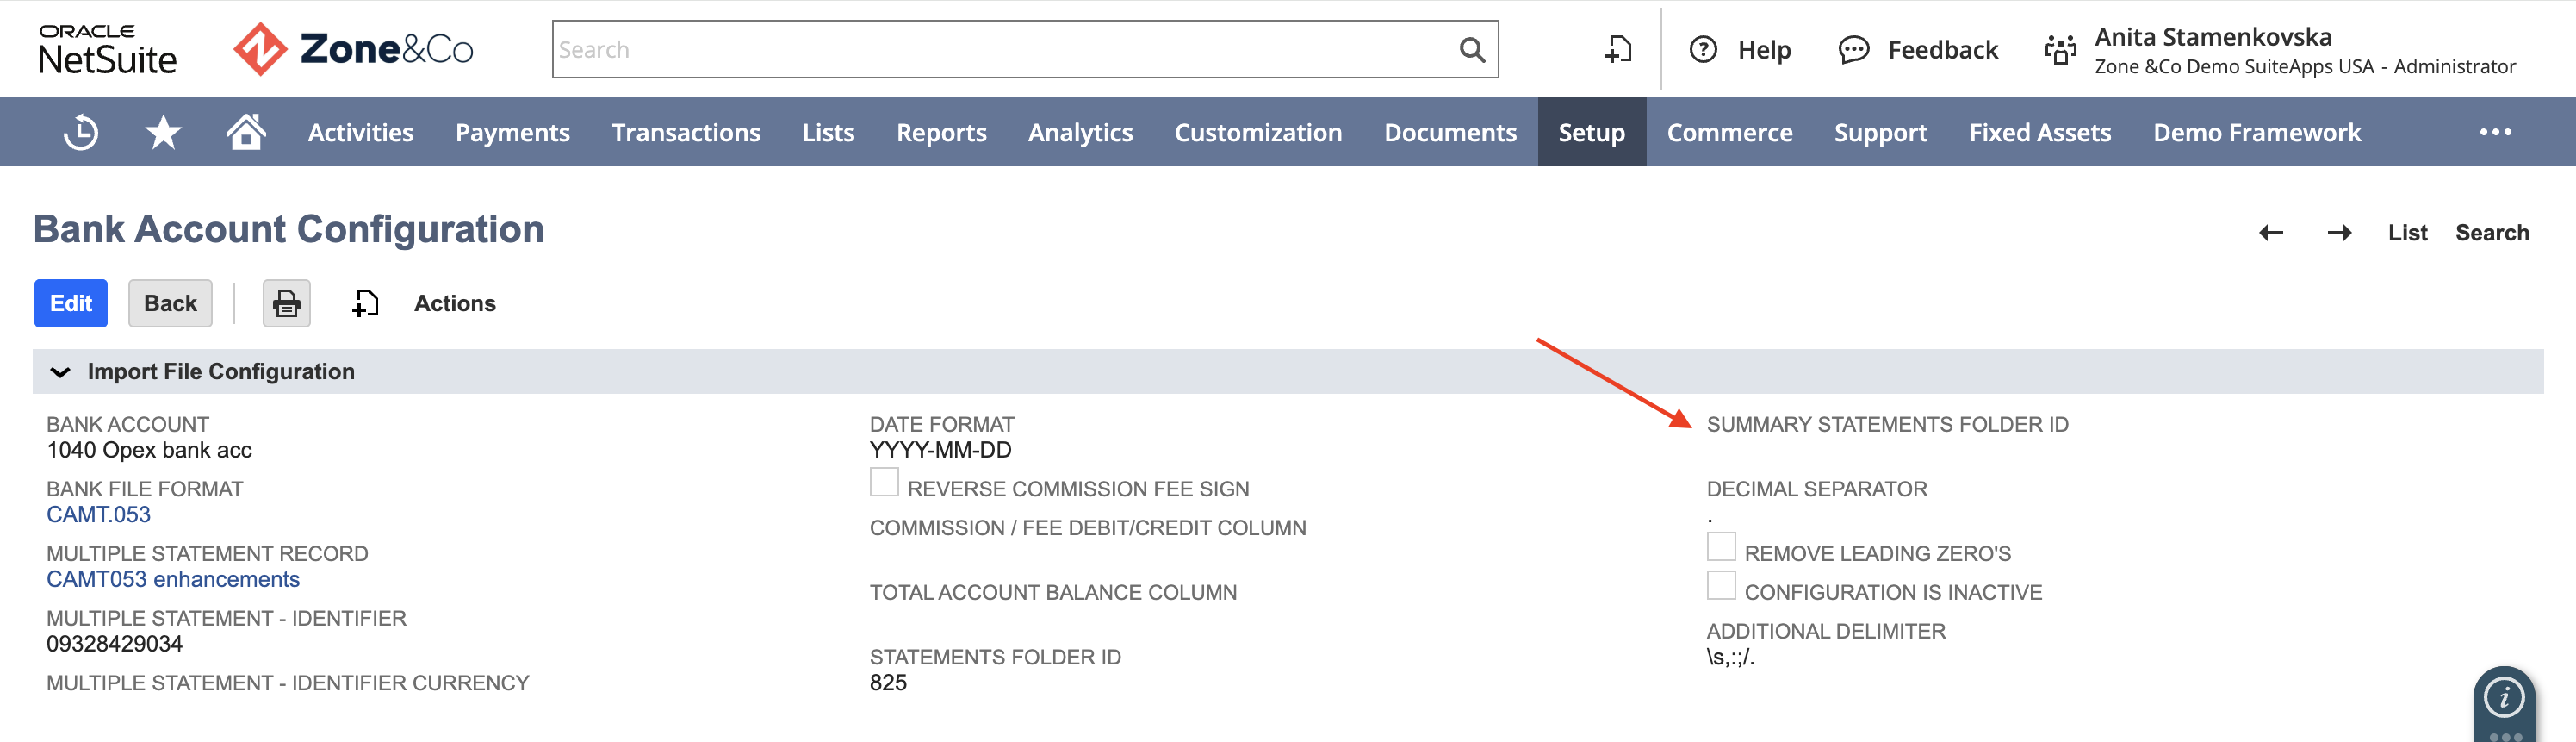The image size is (2576, 742).
Task: Open the Shortcuts star icon
Action: pyautogui.click(x=163, y=132)
